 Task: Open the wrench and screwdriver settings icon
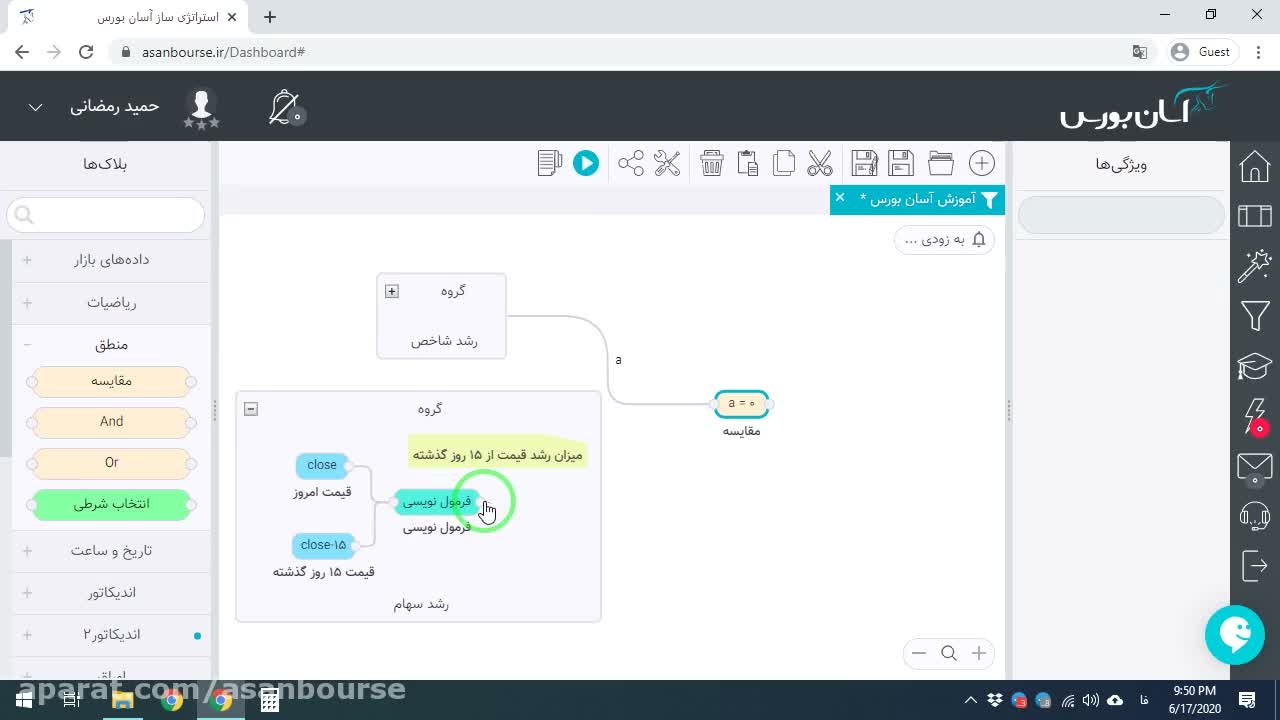point(667,163)
